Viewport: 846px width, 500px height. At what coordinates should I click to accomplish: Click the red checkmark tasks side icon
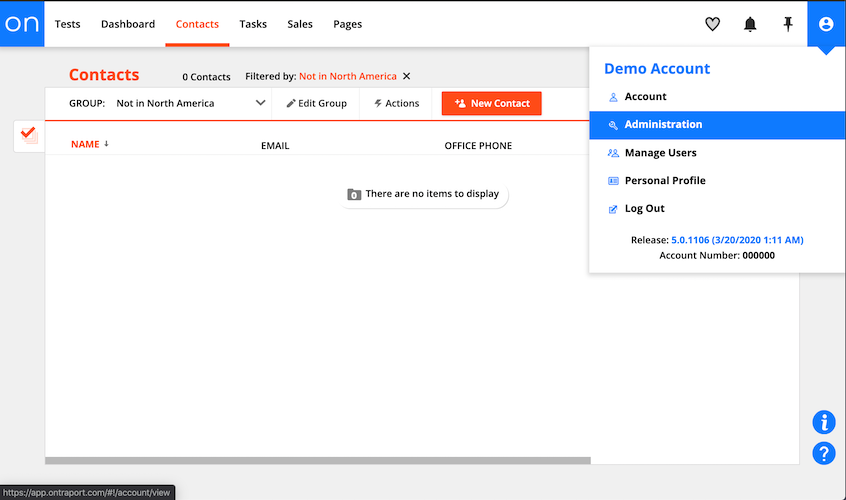(28, 135)
